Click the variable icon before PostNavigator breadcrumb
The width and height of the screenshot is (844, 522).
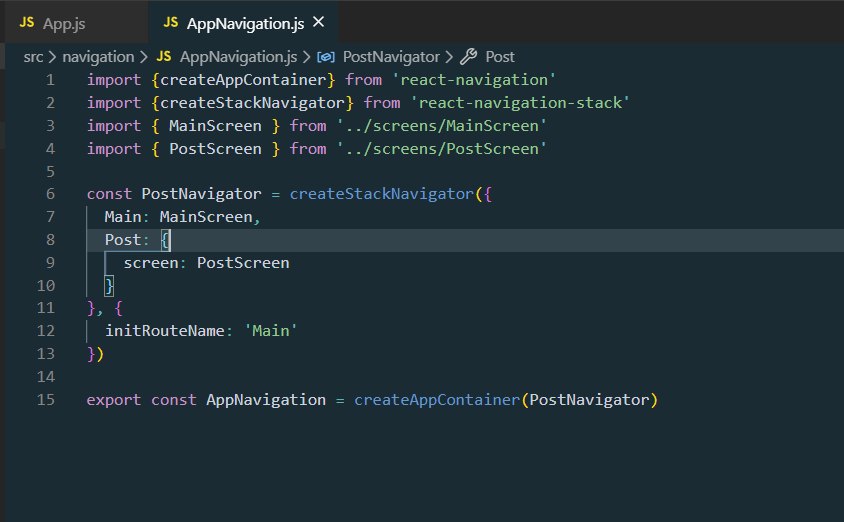tap(326, 57)
